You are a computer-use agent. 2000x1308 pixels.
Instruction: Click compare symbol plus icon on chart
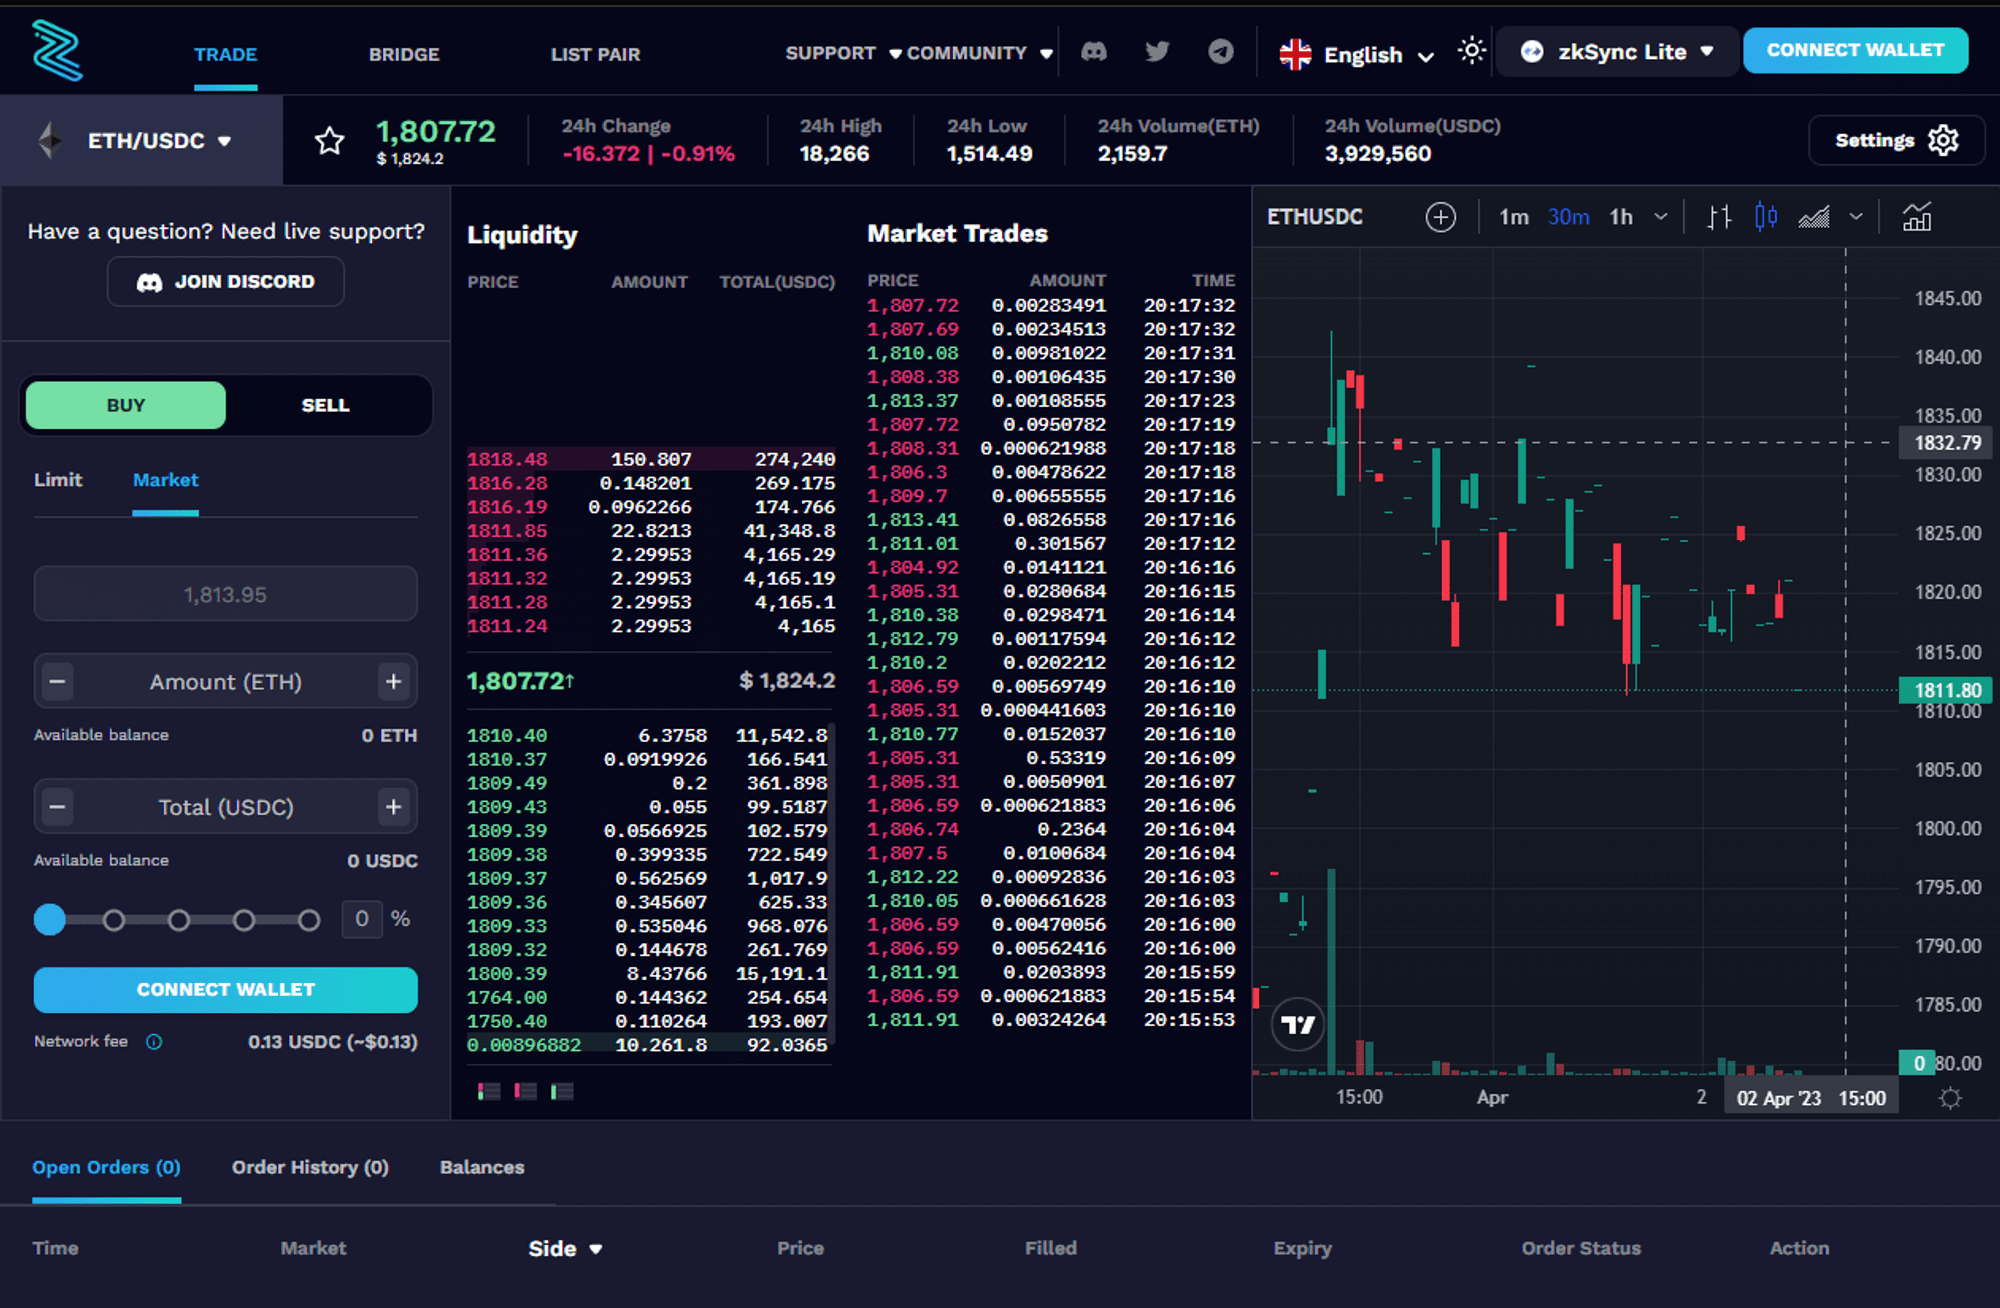pyautogui.click(x=1440, y=217)
